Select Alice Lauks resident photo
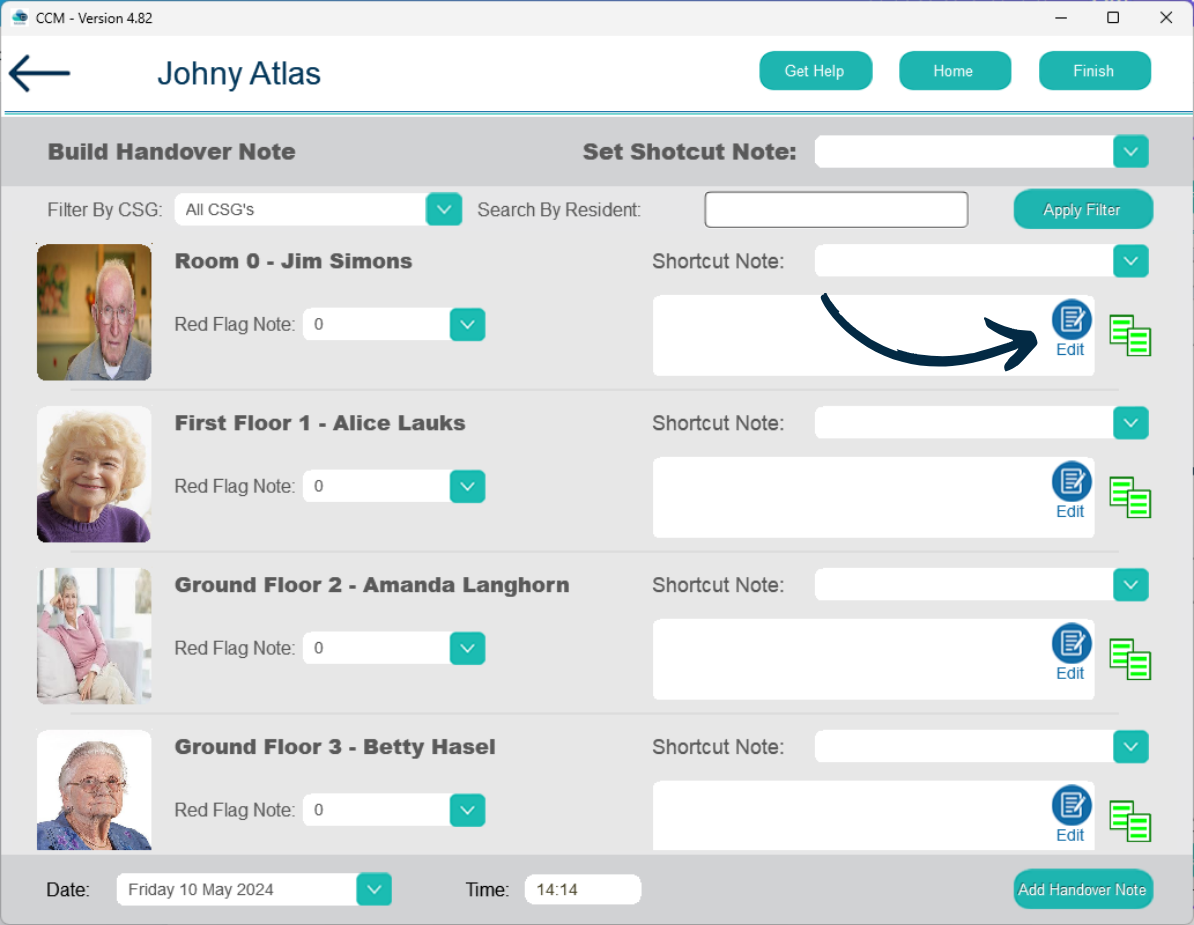The width and height of the screenshot is (1194, 925). (x=94, y=474)
